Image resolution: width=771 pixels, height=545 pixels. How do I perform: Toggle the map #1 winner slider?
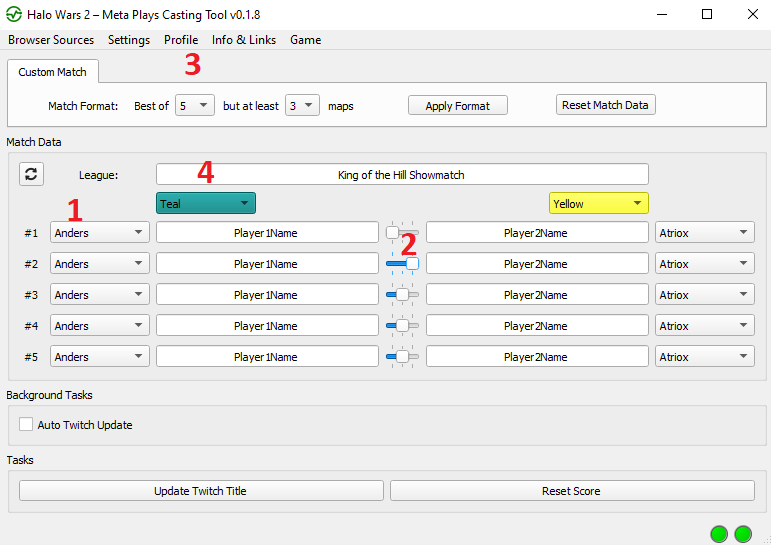pos(402,233)
